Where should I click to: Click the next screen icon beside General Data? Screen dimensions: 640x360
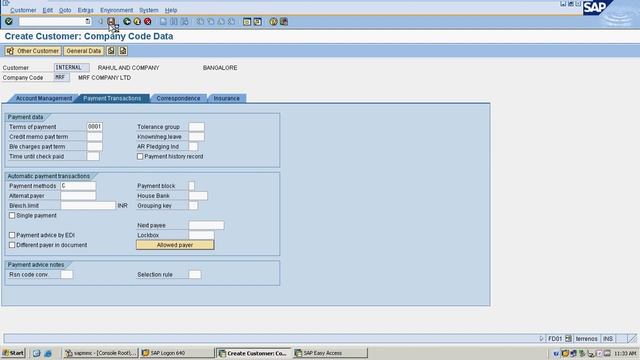123,51
